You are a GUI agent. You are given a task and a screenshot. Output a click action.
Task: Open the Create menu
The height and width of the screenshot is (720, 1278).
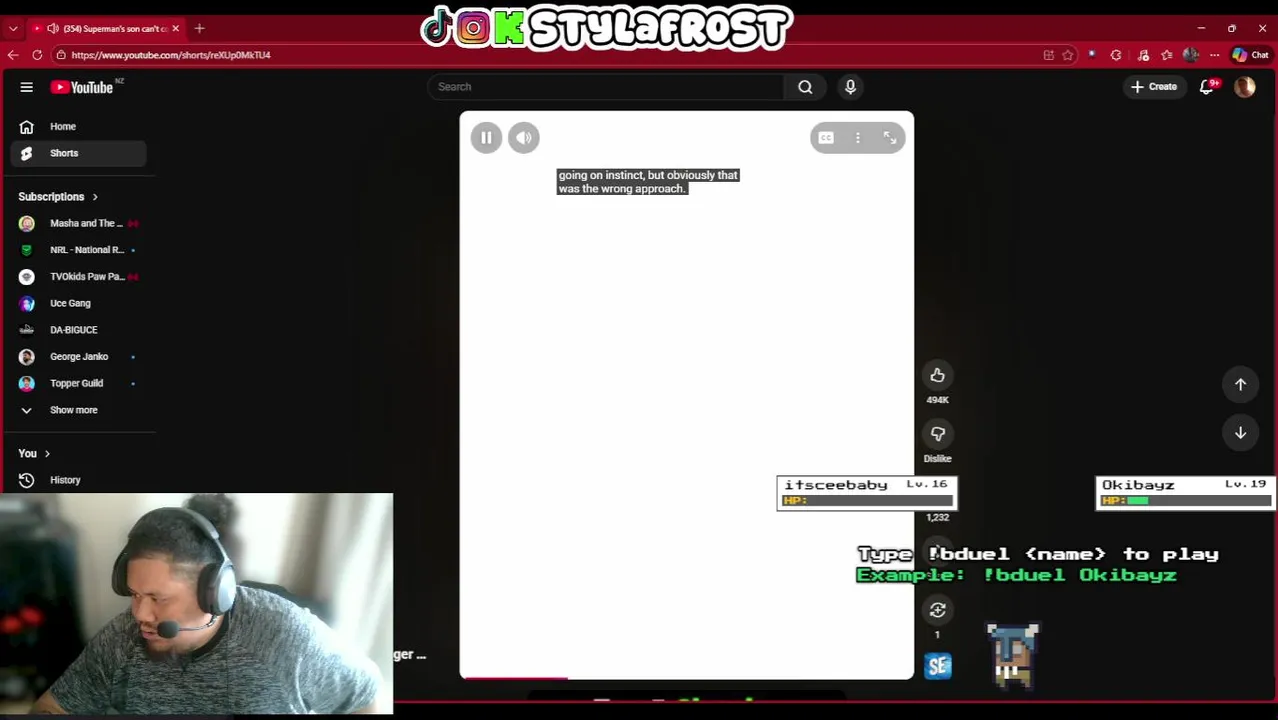1153,87
